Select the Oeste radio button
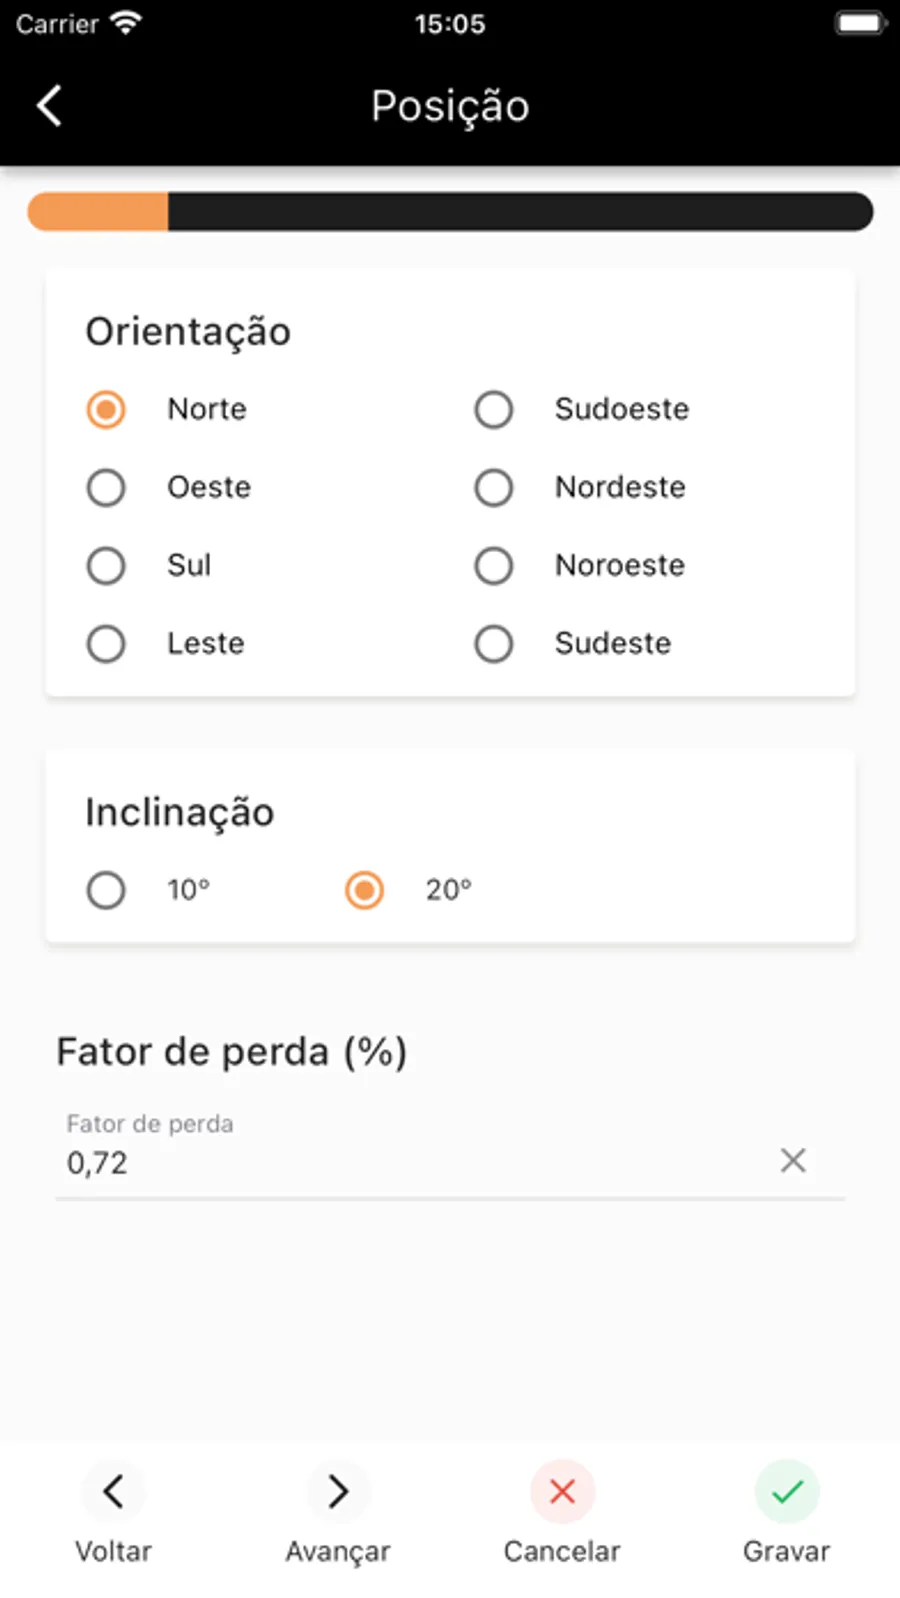Viewport: 900px width, 1598px height. coord(106,487)
